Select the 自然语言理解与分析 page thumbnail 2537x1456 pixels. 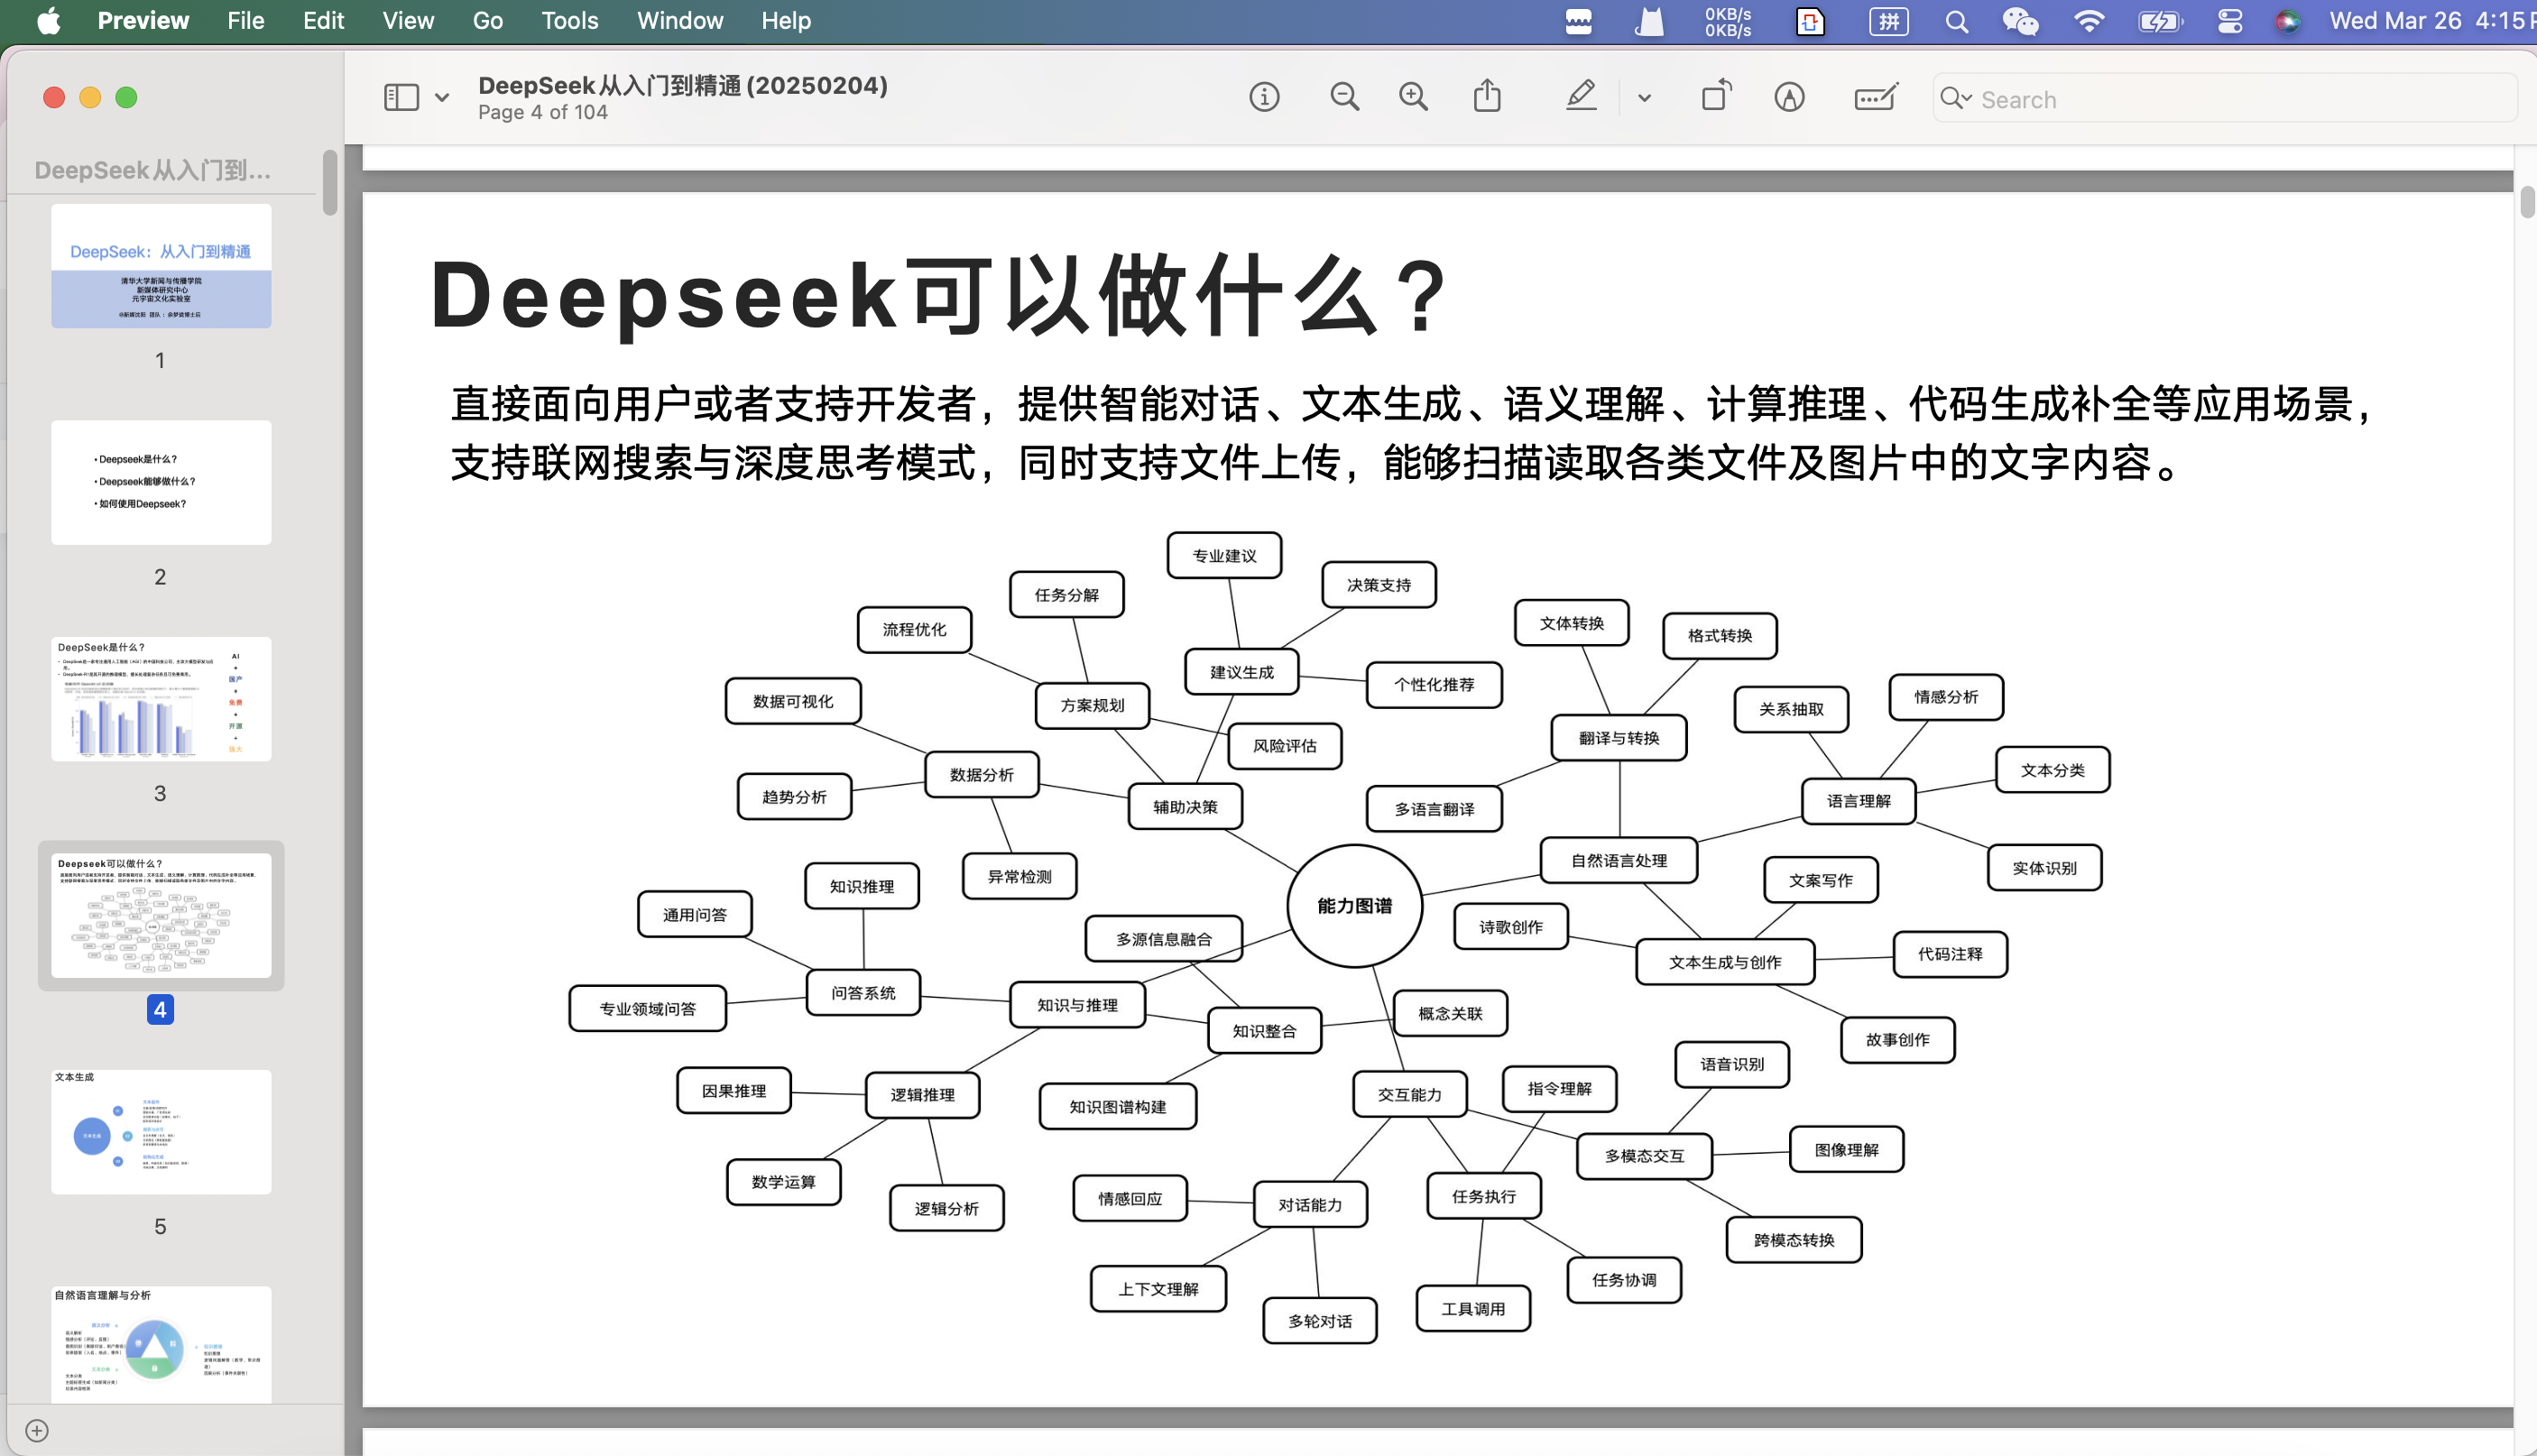click(x=161, y=1344)
